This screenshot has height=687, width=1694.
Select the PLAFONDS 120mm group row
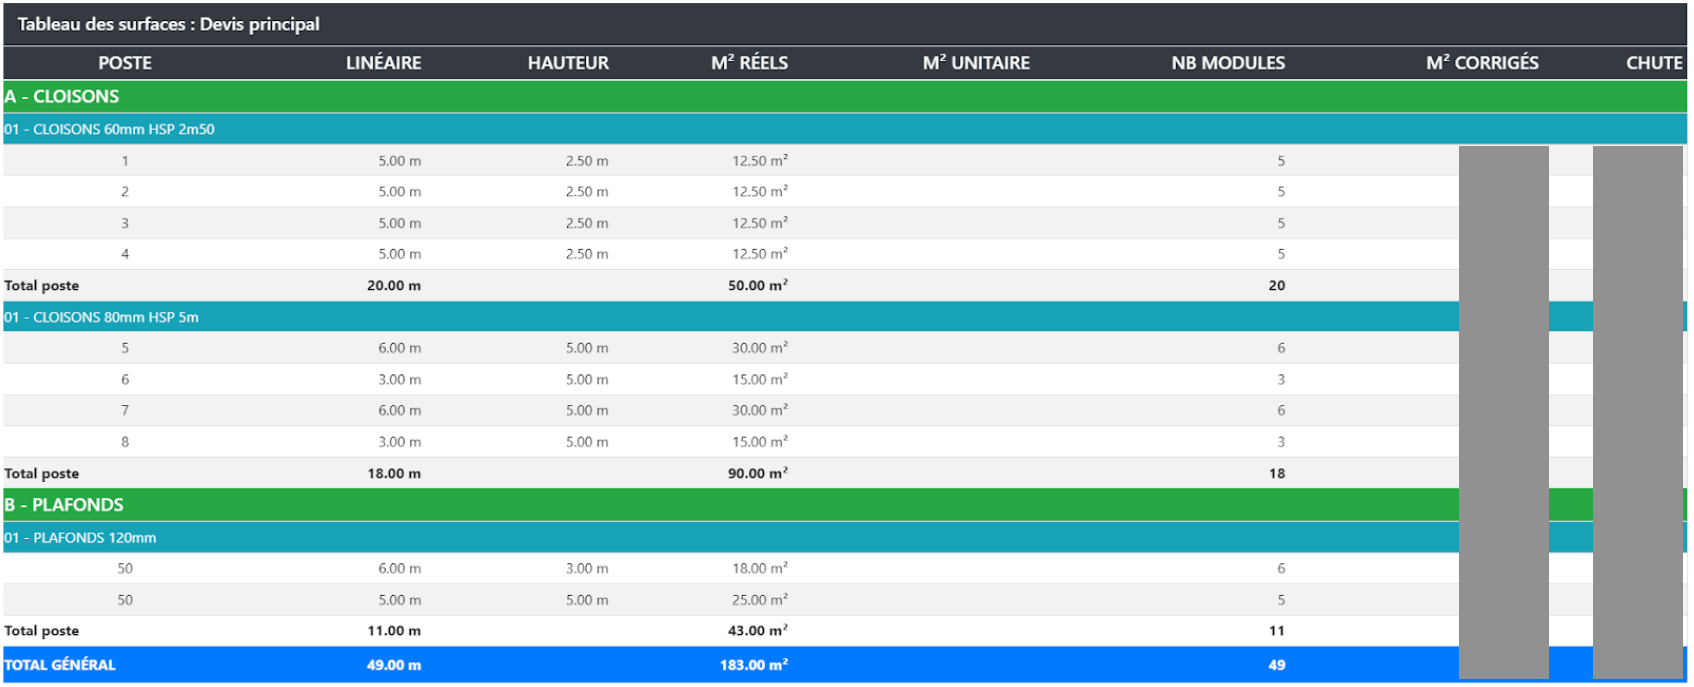80,538
